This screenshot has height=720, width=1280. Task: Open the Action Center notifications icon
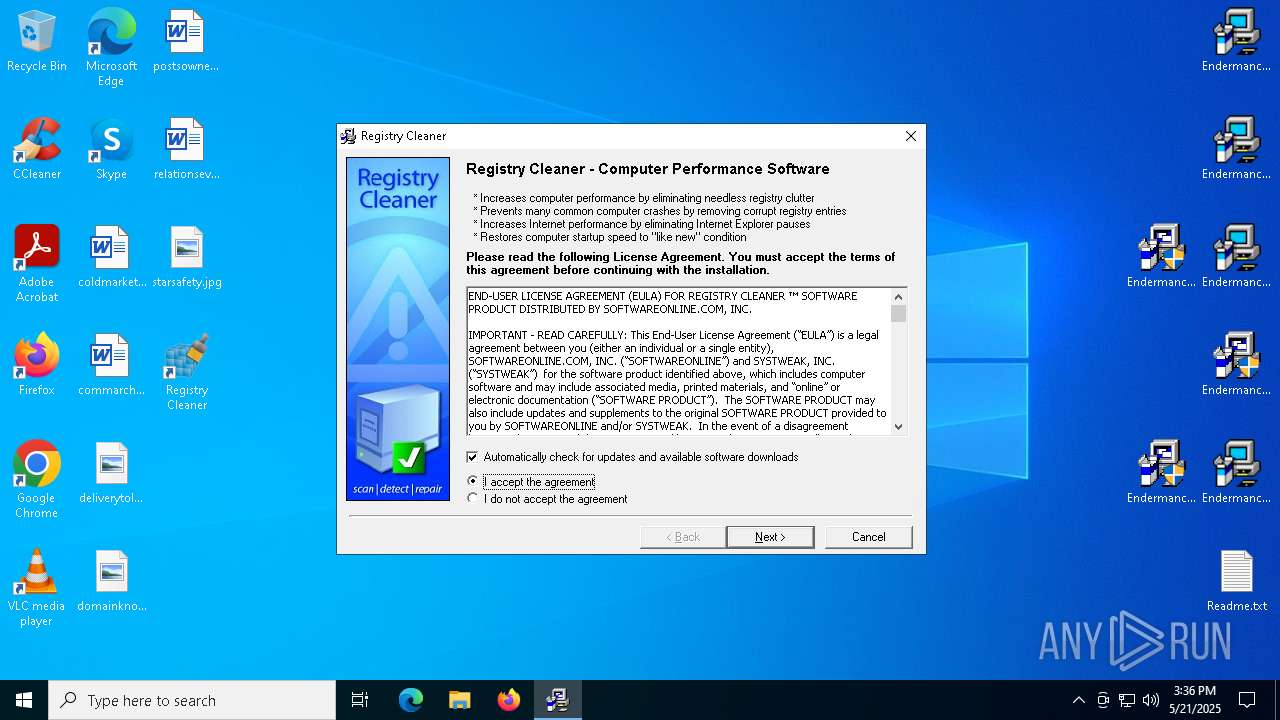pyautogui.click(x=1247, y=700)
